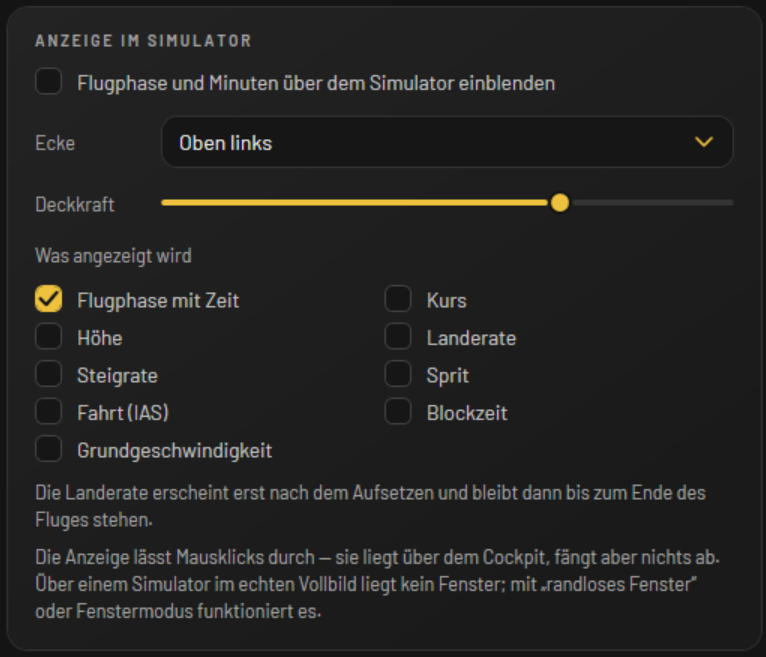Uncheck Flugphase mit Zeit checkbox
Screen dimensions: 766x657
[48, 298]
